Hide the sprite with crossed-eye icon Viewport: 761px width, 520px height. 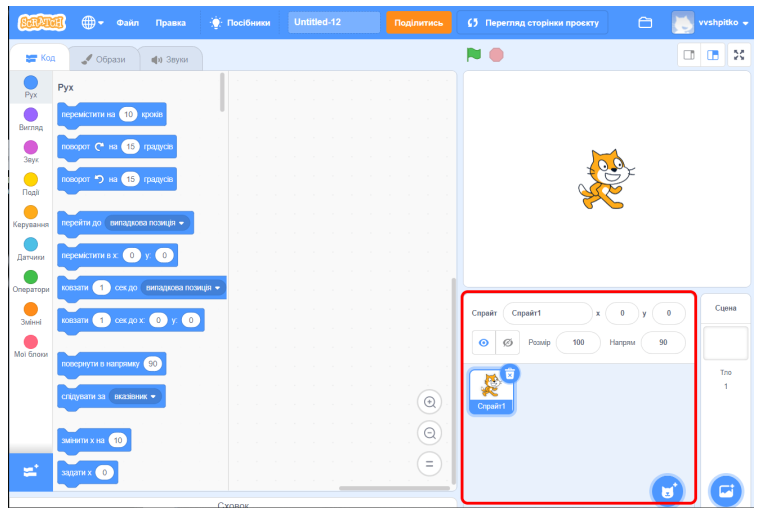click(x=507, y=342)
